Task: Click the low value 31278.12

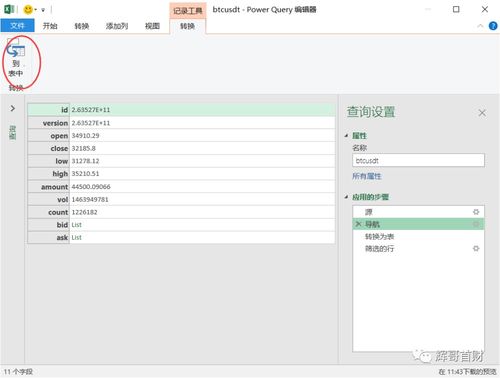Action: click(x=85, y=161)
